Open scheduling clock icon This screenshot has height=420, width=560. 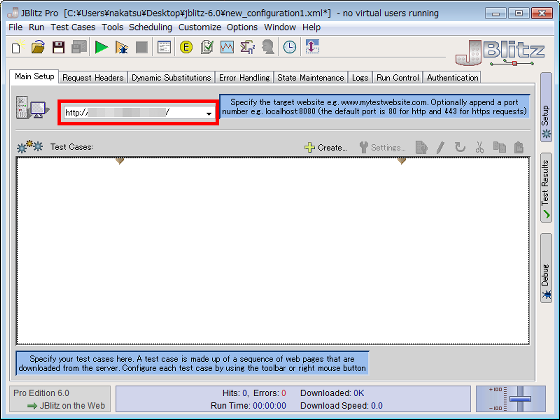(290, 47)
